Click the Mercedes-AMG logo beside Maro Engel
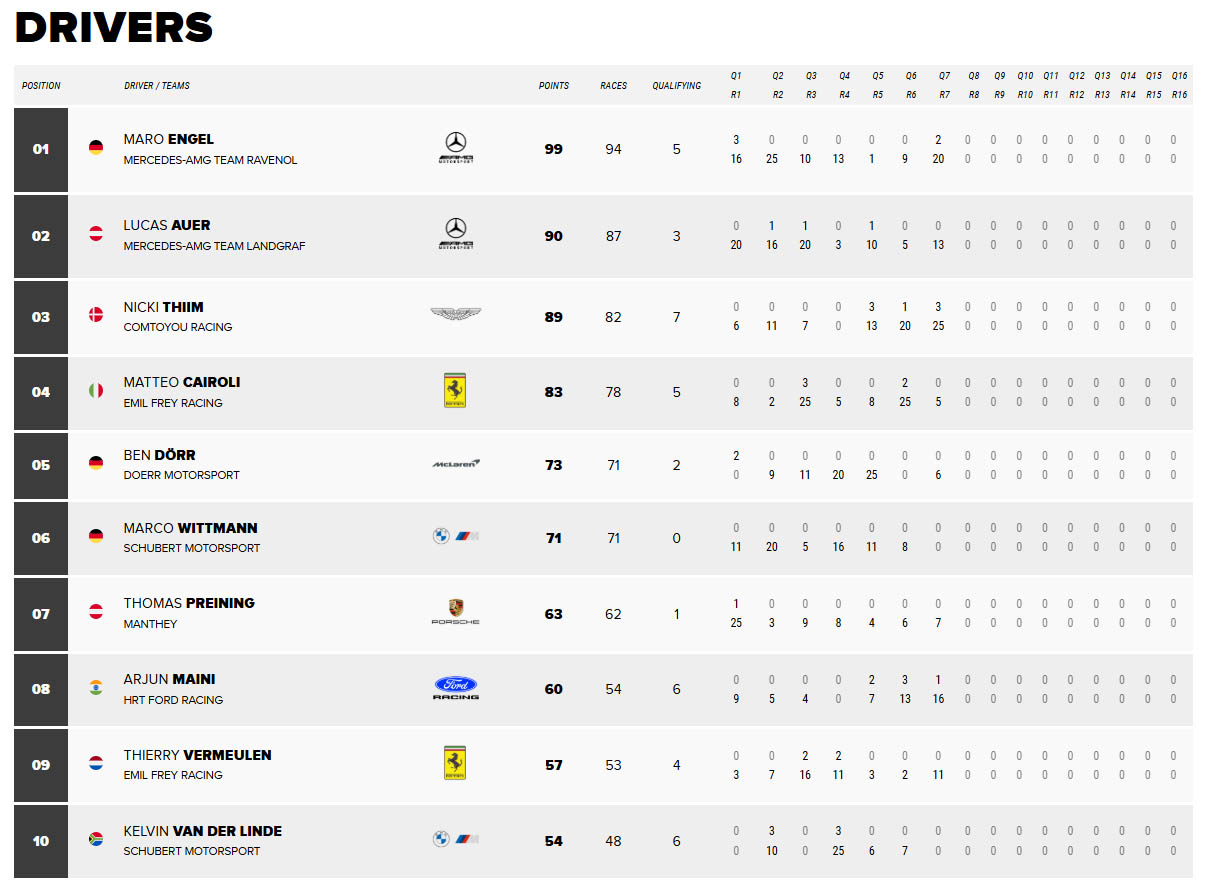This screenshot has width=1206, height=880. 455,148
